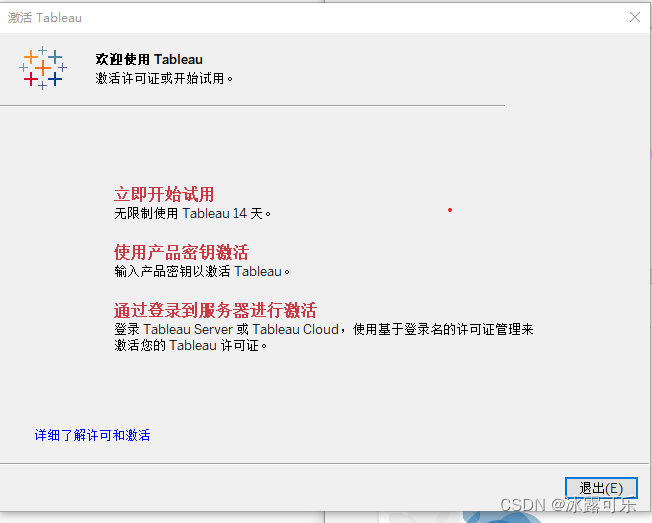
Task: Choose 使用产品密钥激活 to enter a product key
Action: (x=181, y=252)
